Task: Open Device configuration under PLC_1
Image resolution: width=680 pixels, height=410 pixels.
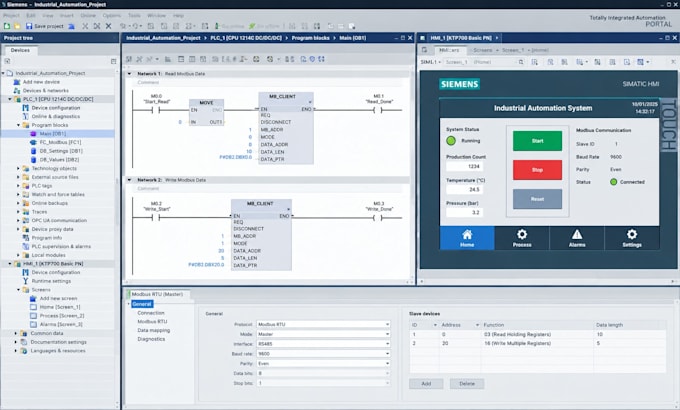Action: coord(56,108)
